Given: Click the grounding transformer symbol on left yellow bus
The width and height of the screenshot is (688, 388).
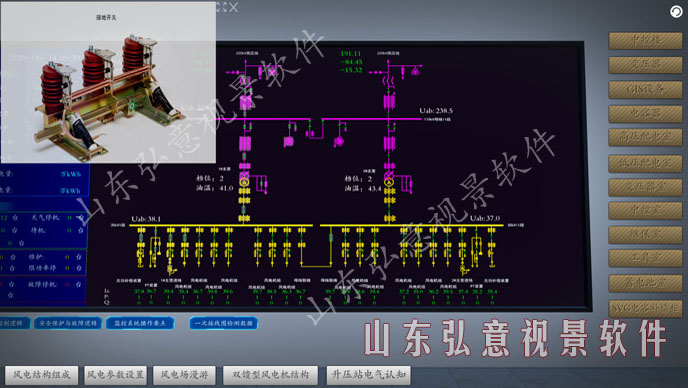Looking at the screenshot, I should (170, 269).
